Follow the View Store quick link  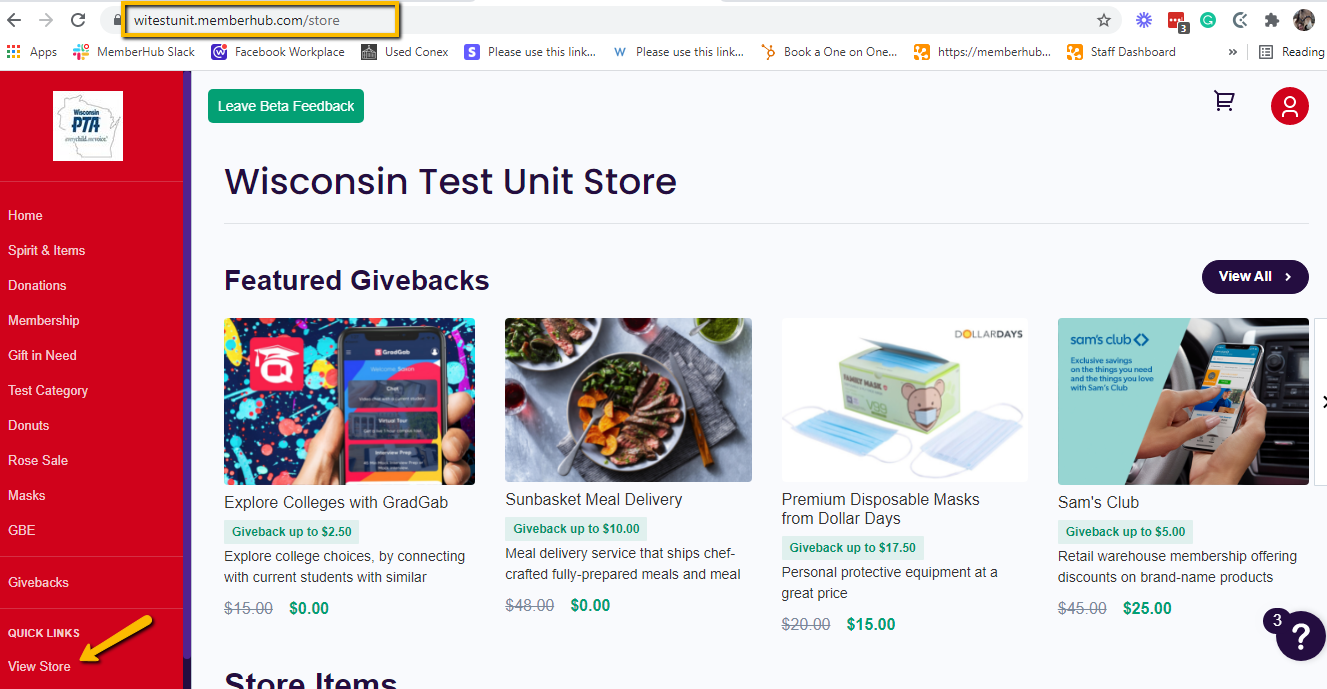(40, 666)
